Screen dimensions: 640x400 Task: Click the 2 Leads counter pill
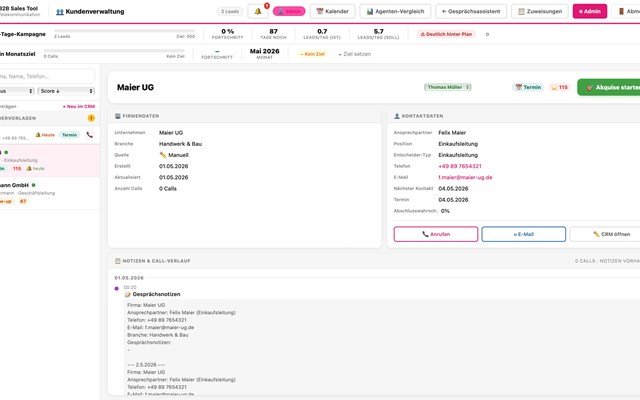[230, 11]
